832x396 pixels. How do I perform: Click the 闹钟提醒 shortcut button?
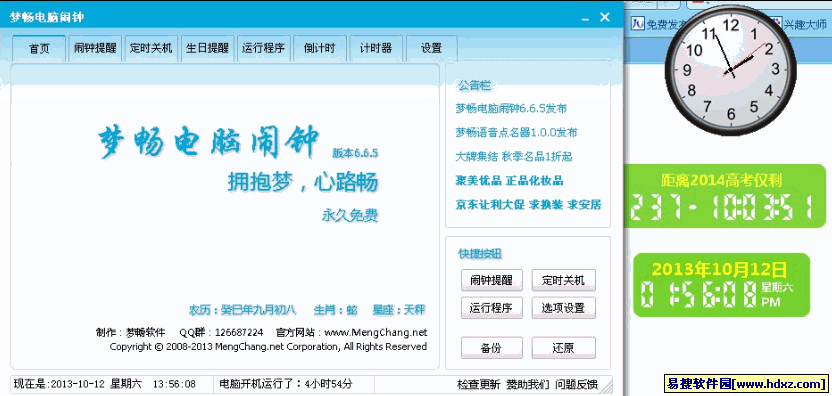click(492, 280)
